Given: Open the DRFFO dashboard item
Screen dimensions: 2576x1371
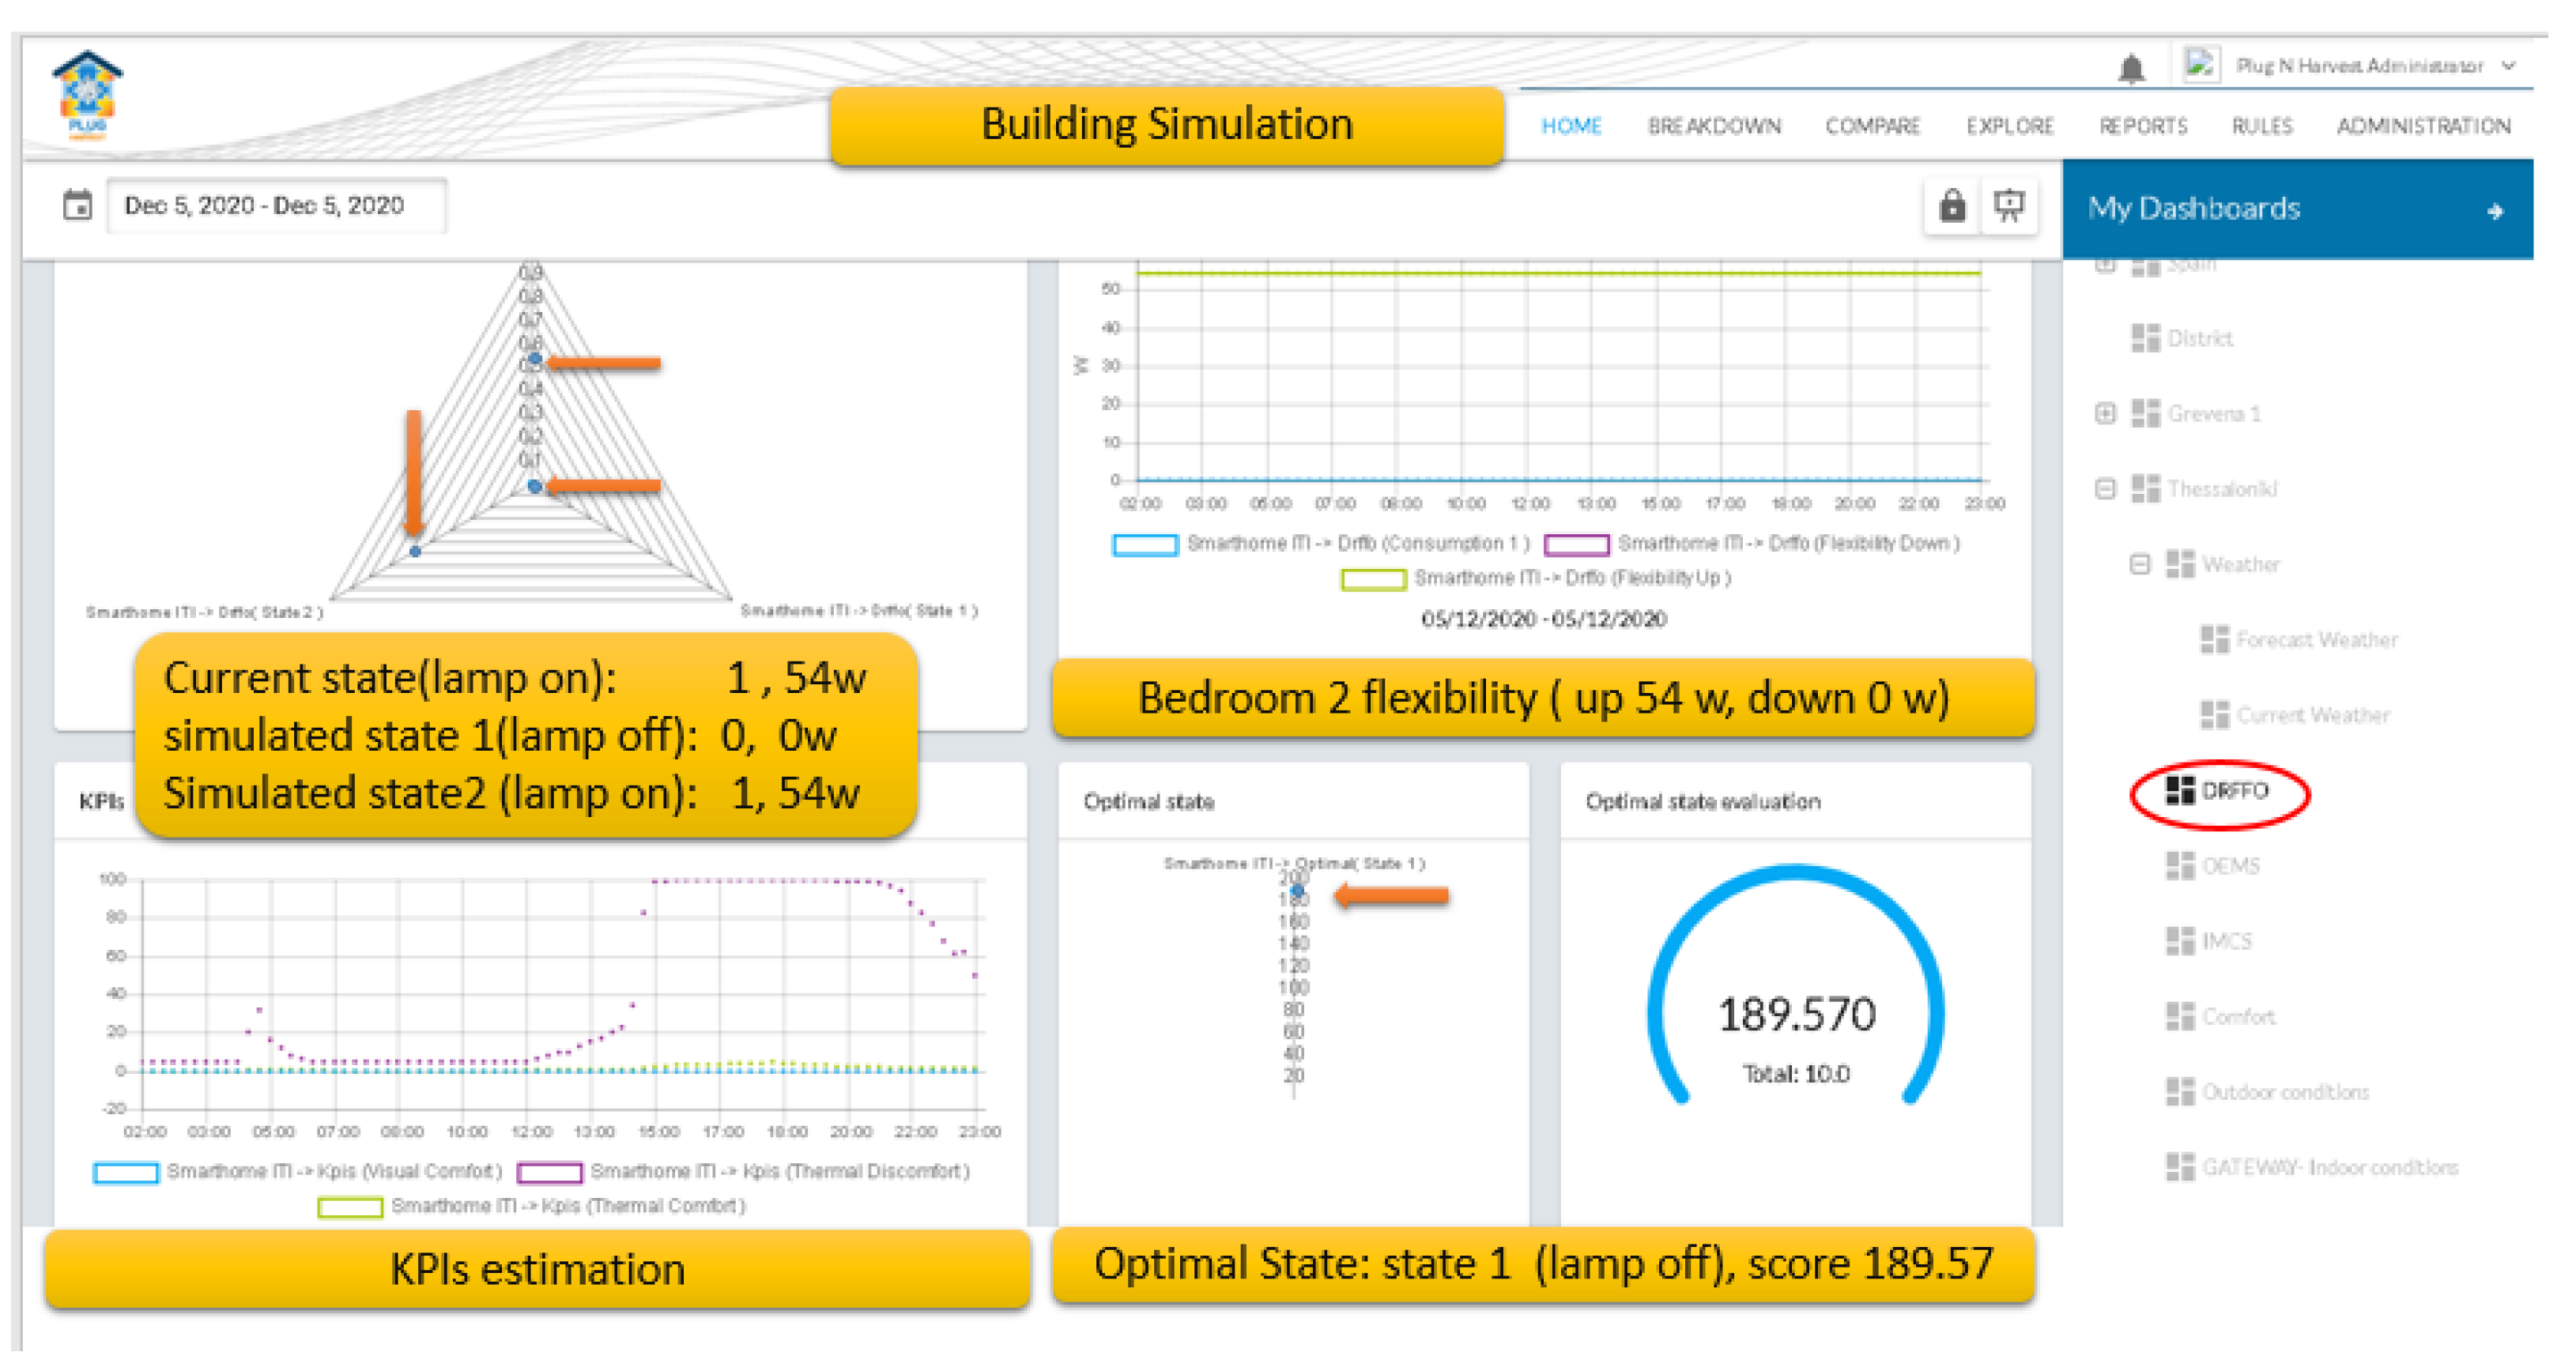Looking at the screenshot, I should pyautogui.click(x=2233, y=791).
